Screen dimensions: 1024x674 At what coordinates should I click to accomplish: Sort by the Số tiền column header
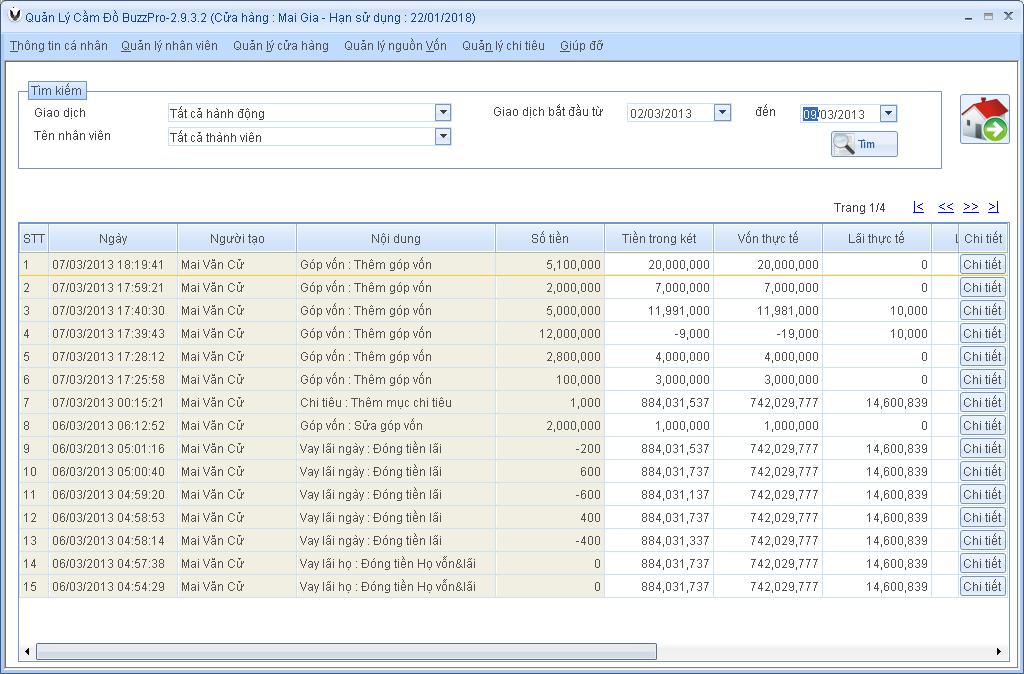coord(550,238)
